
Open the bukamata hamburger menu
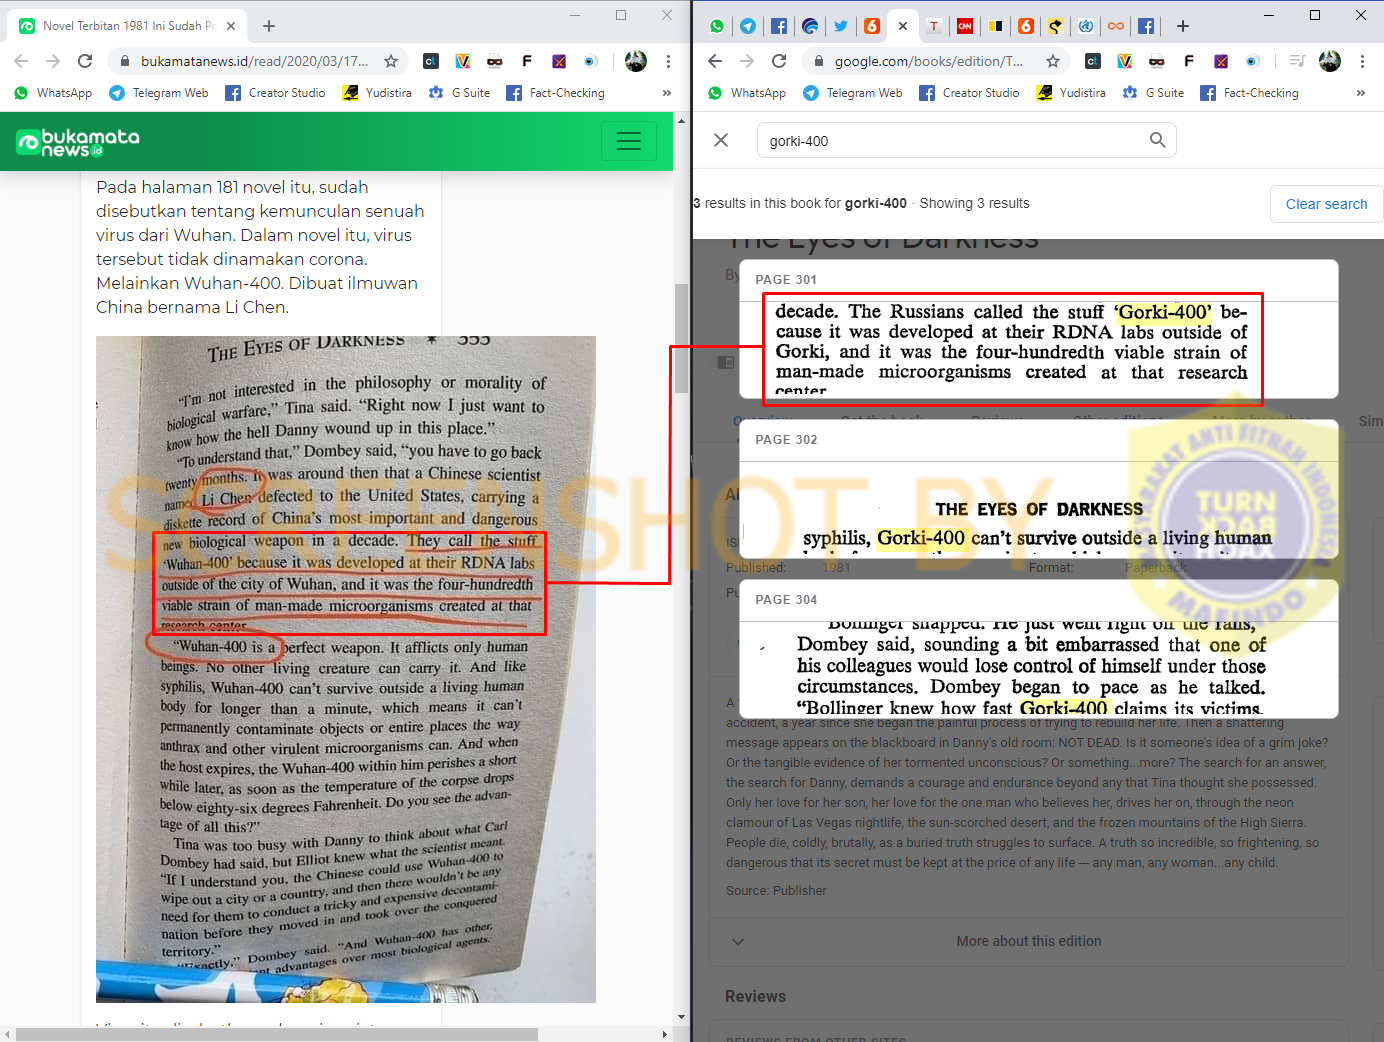[x=629, y=141]
